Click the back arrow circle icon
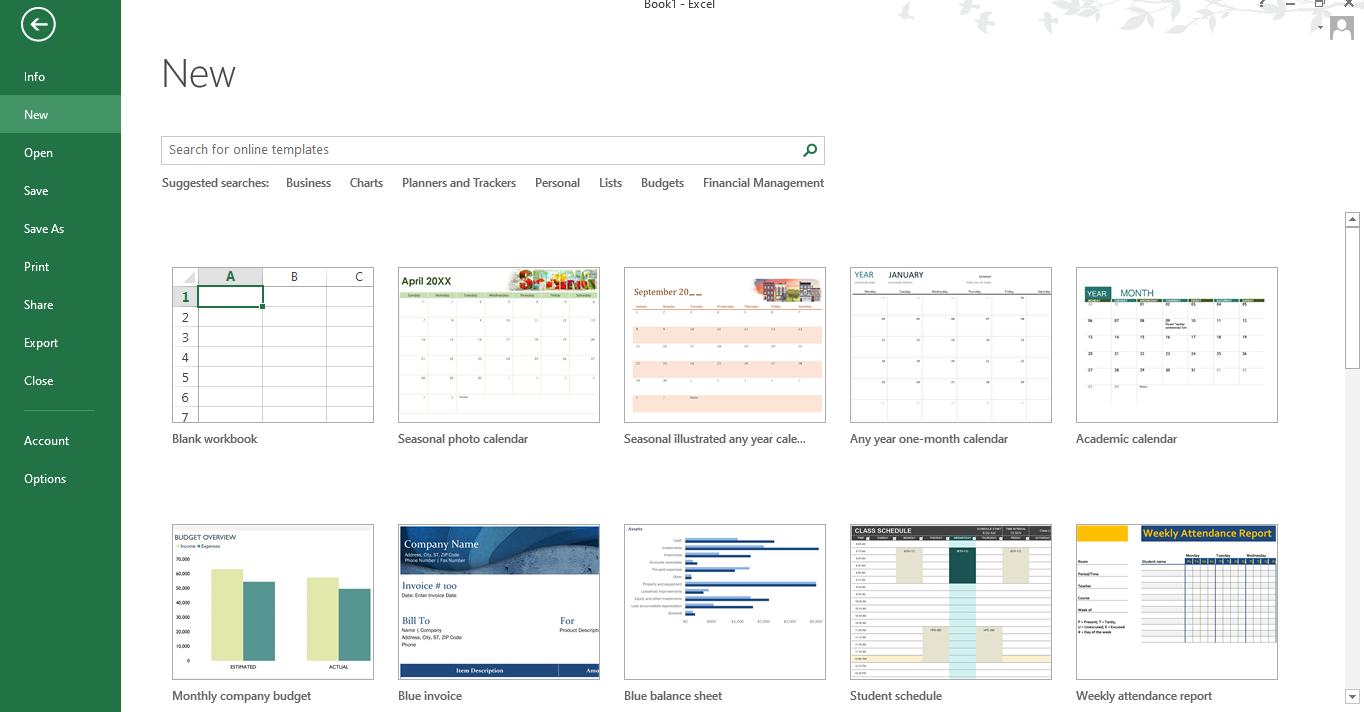This screenshot has height=712, width=1364. [x=38, y=25]
